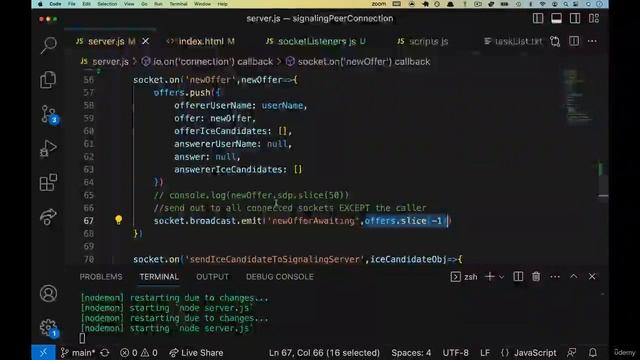
Task: Open the Selection menu in menu bar
Action: 107,4
